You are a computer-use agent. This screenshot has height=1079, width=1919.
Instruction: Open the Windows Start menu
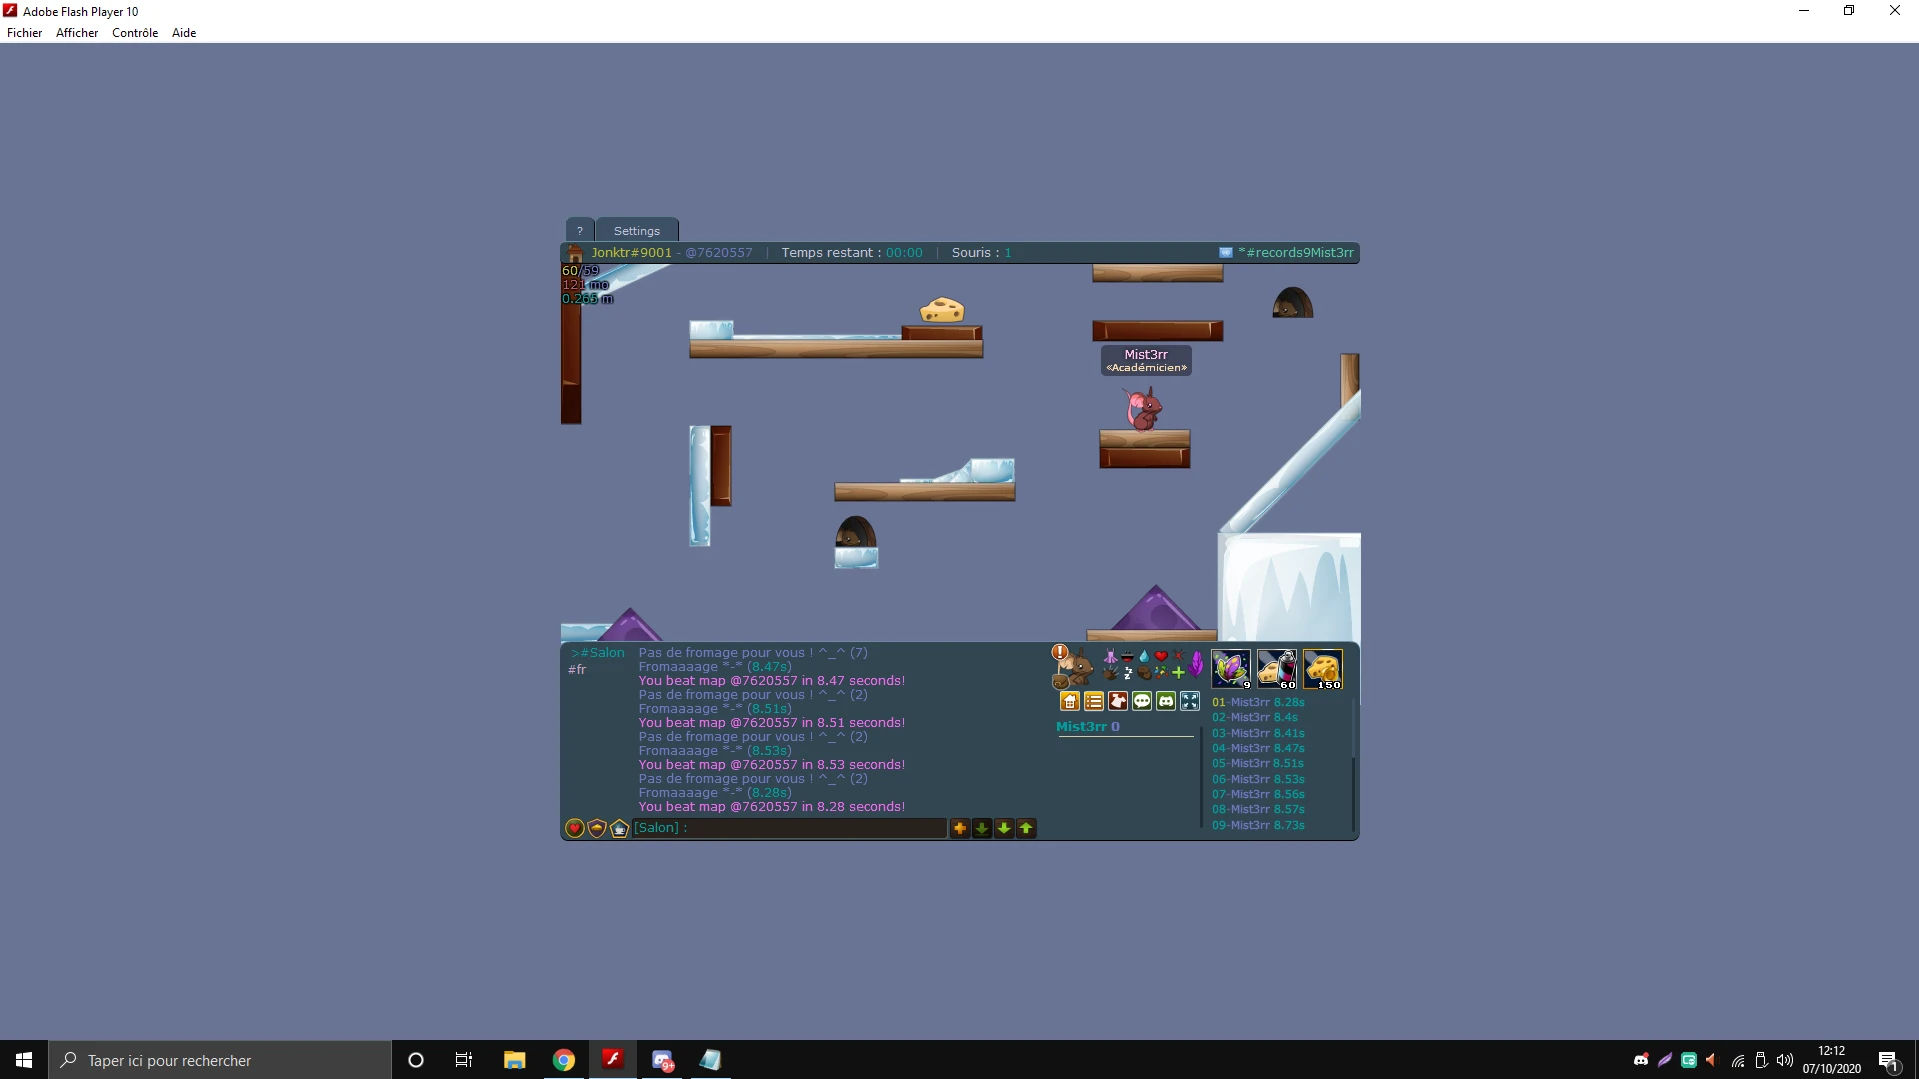pos(24,1060)
